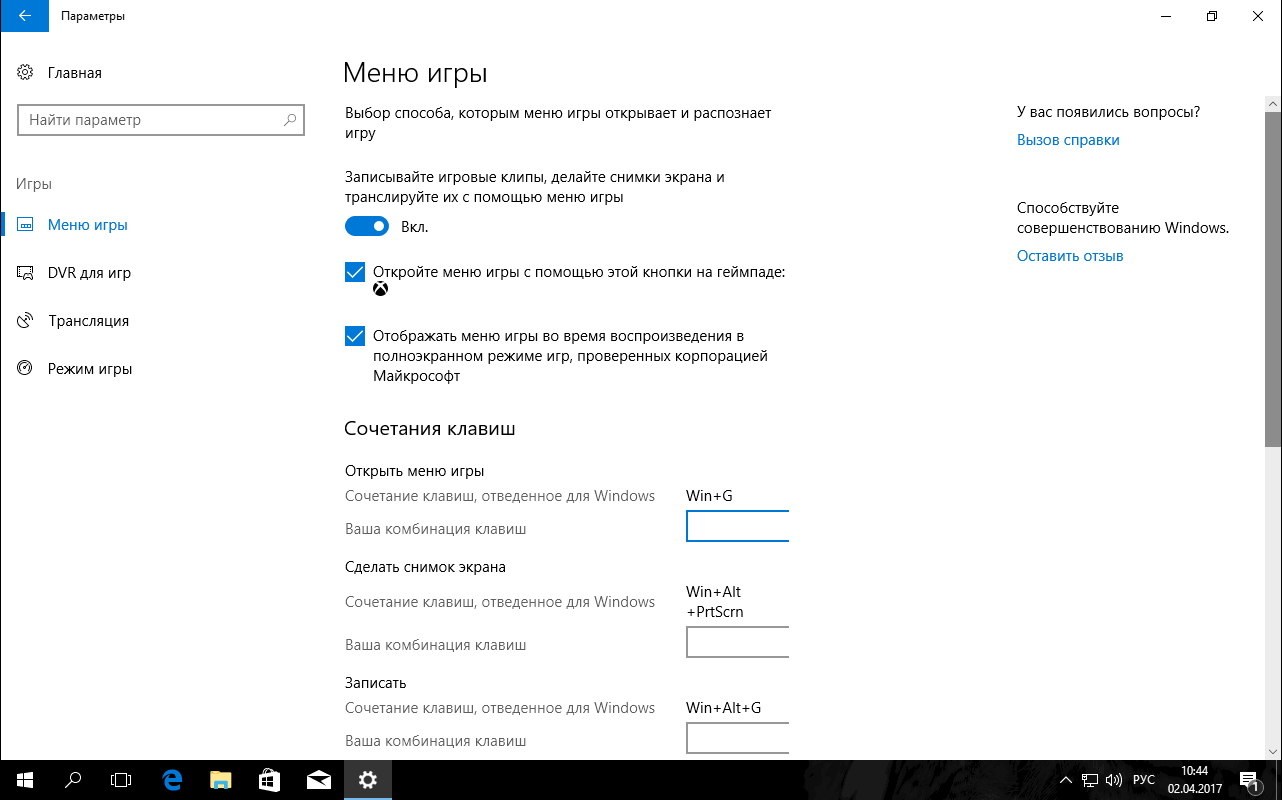Open the Windows Start menu

(24, 780)
